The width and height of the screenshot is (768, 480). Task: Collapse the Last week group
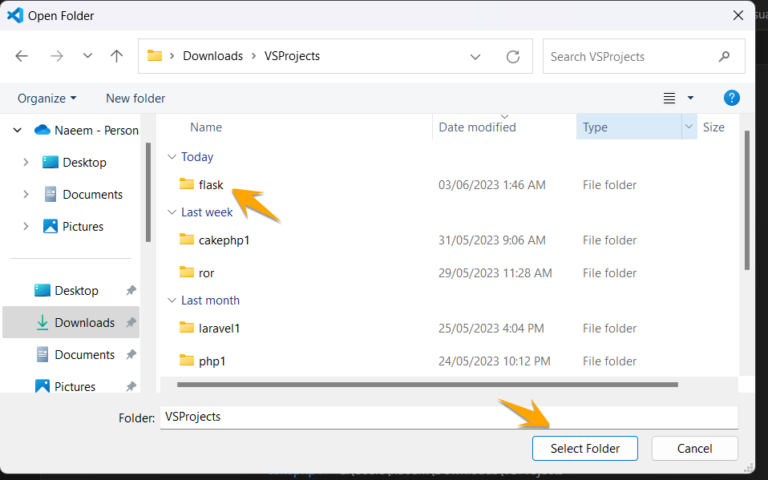(x=172, y=213)
